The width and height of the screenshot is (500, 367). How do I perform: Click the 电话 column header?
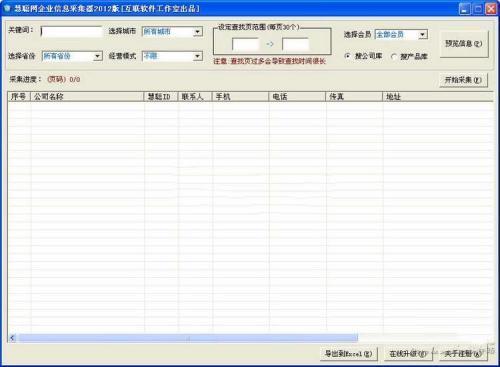(x=297, y=97)
